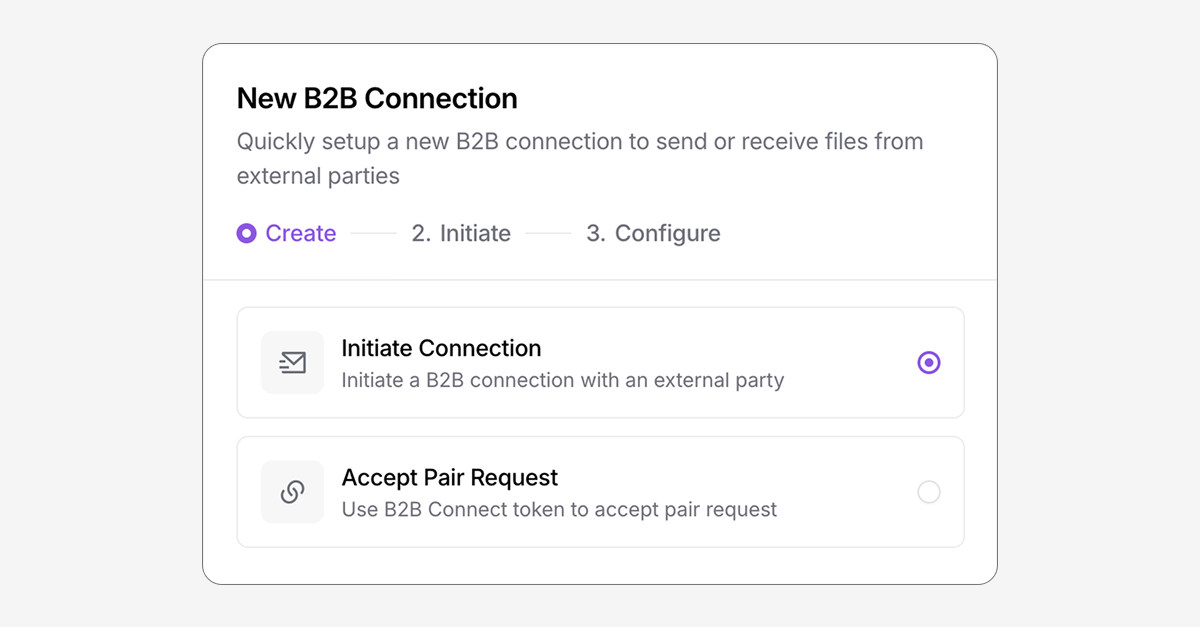Image resolution: width=1200 pixels, height=627 pixels.
Task: Select the Accept Pair Request radio button
Action: point(929,491)
